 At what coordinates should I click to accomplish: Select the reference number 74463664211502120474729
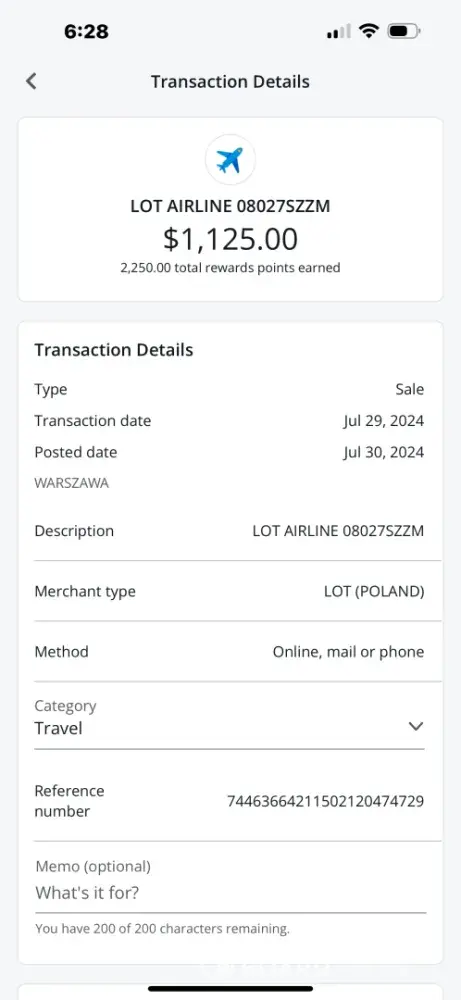325,801
